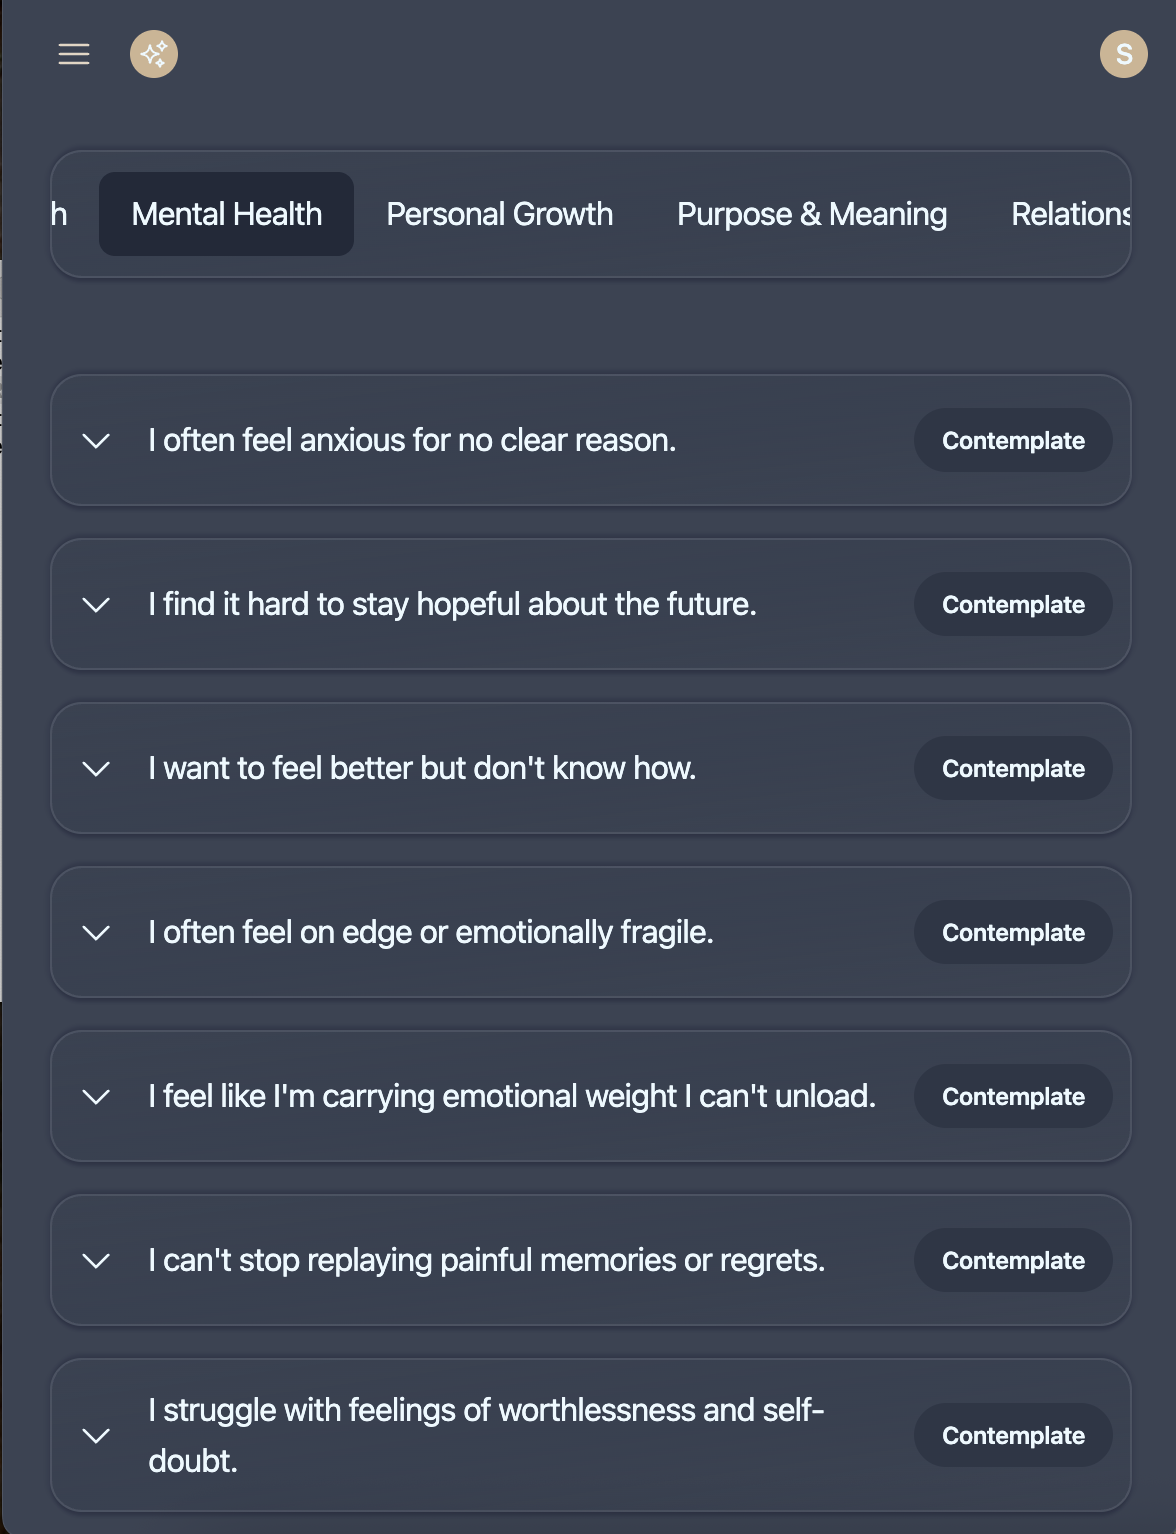Image resolution: width=1176 pixels, height=1534 pixels.
Task: Select the Purpose & Meaning category
Action: point(811,213)
